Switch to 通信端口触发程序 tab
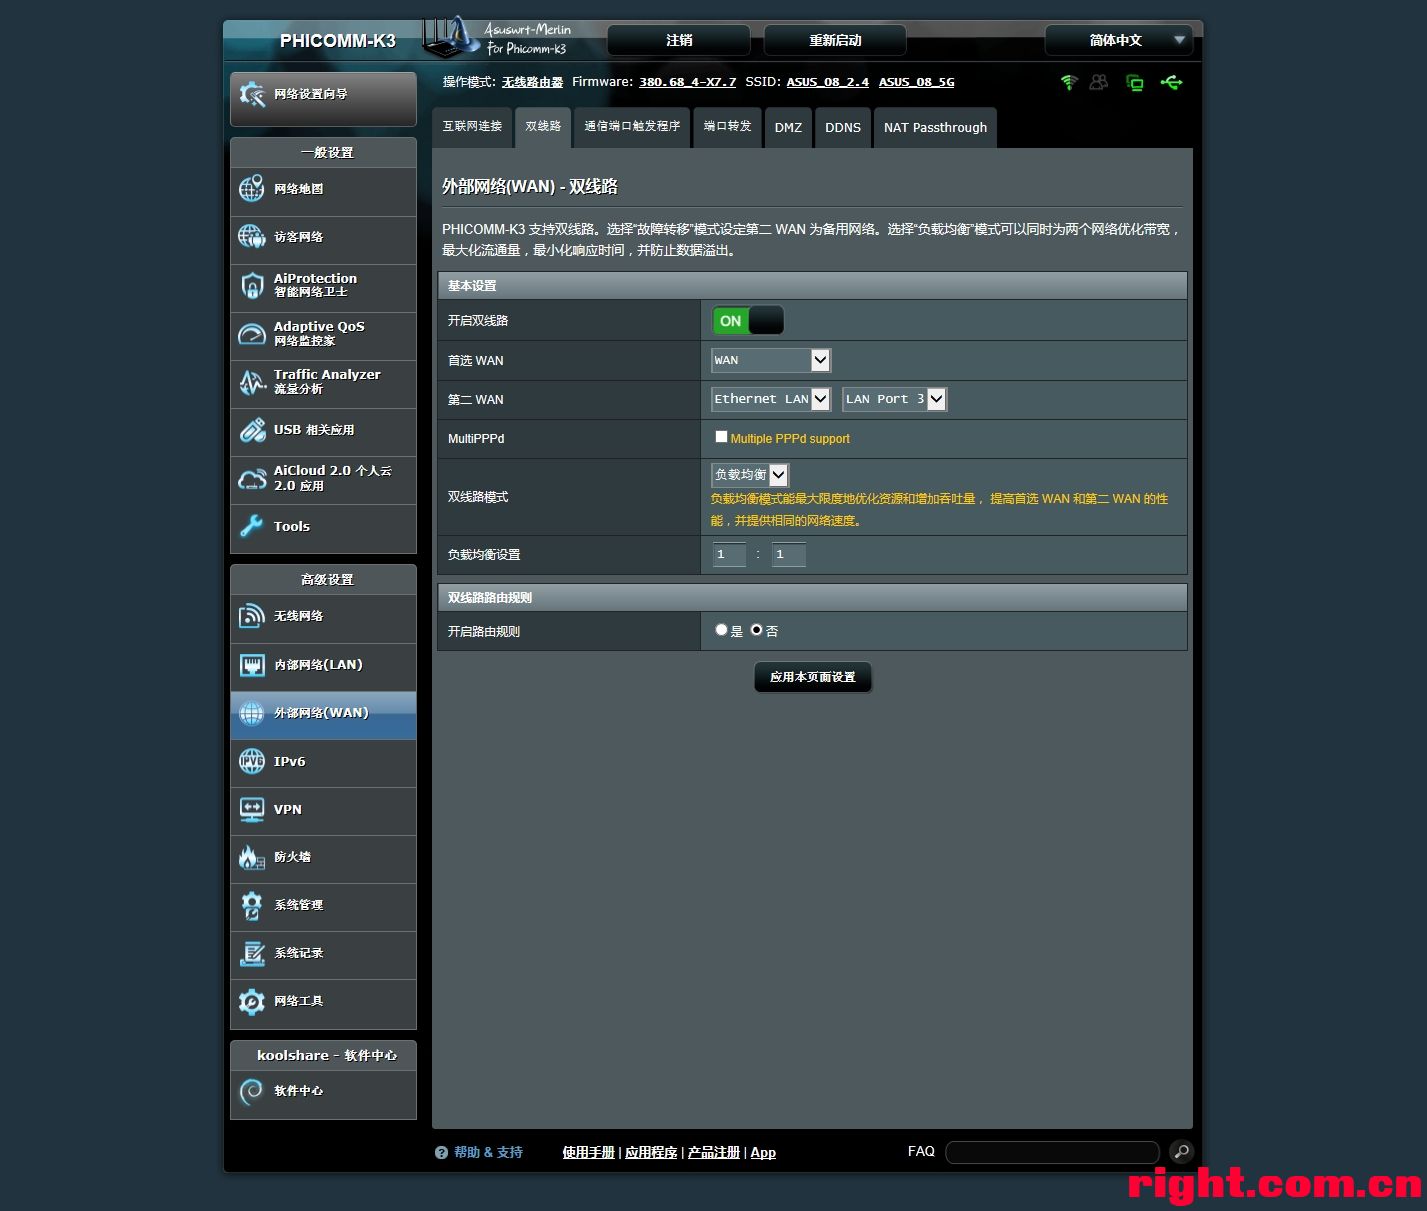This screenshot has height=1211, width=1427. pyautogui.click(x=632, y=127)
